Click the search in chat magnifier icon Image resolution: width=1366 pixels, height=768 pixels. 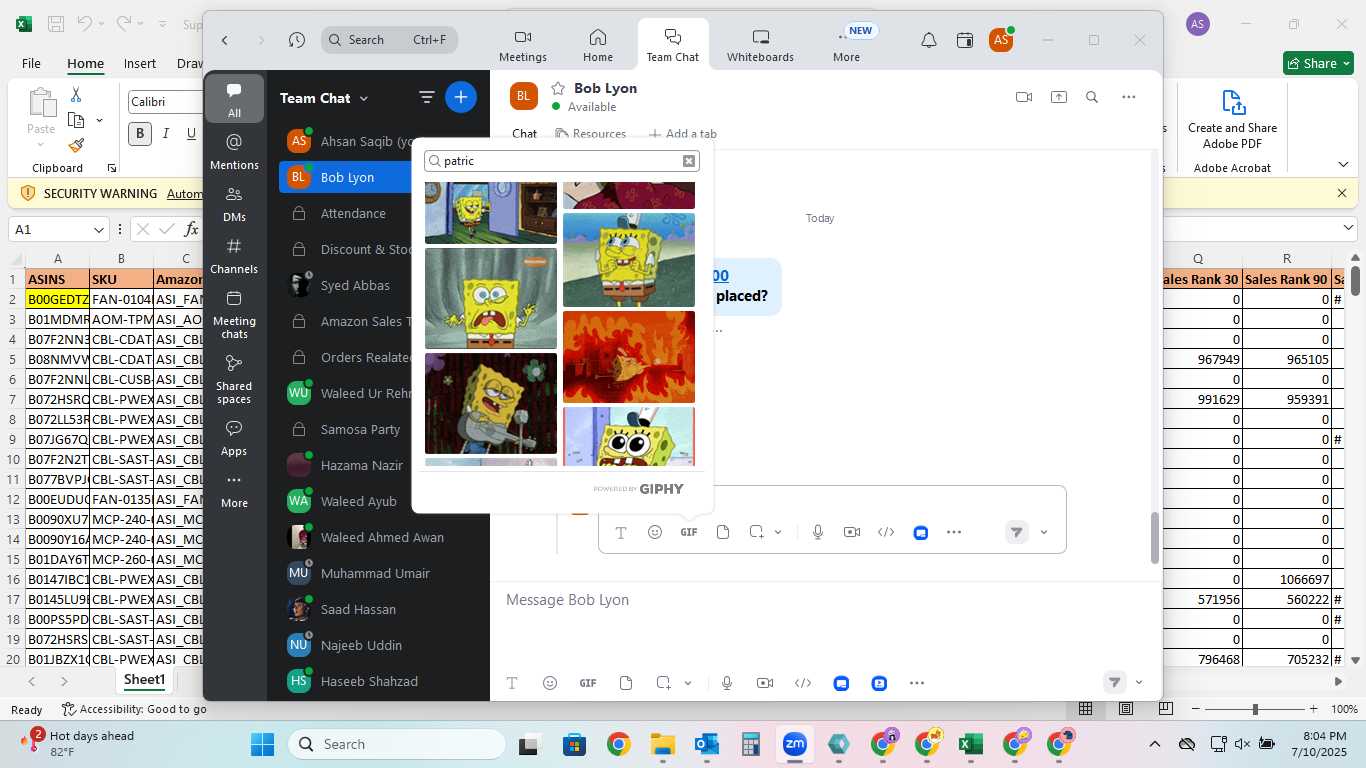point(1092,97)
